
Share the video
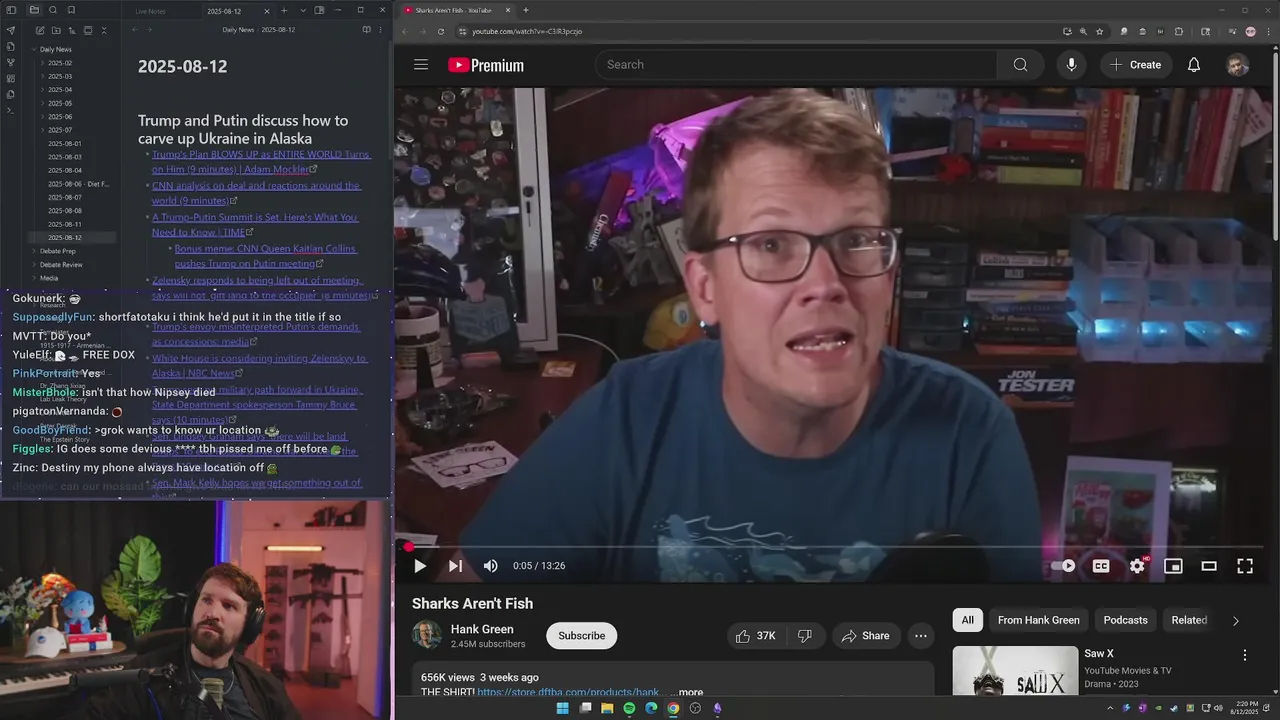click(x=866, y=636)
